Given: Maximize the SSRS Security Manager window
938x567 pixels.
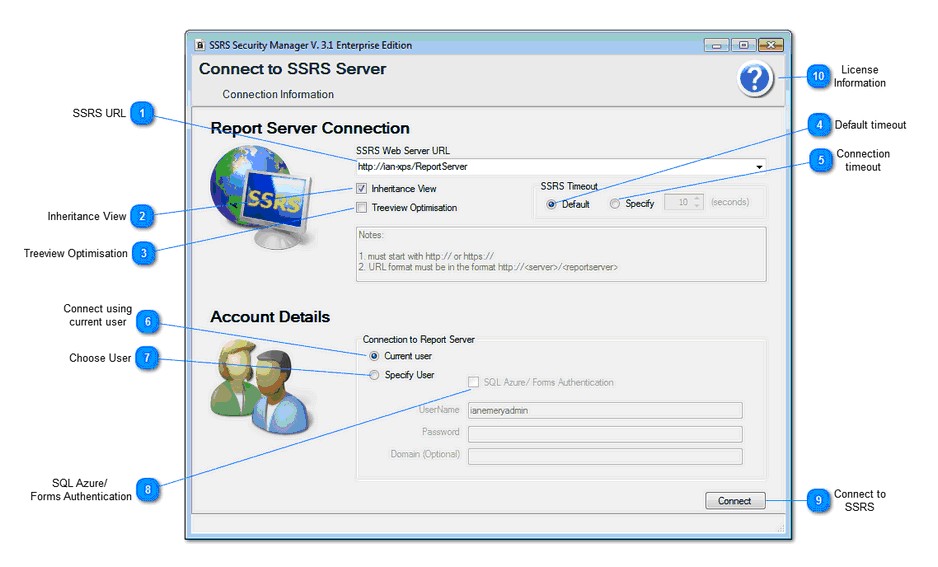Looking at the screenshot, I should click(x=743, y=45).
